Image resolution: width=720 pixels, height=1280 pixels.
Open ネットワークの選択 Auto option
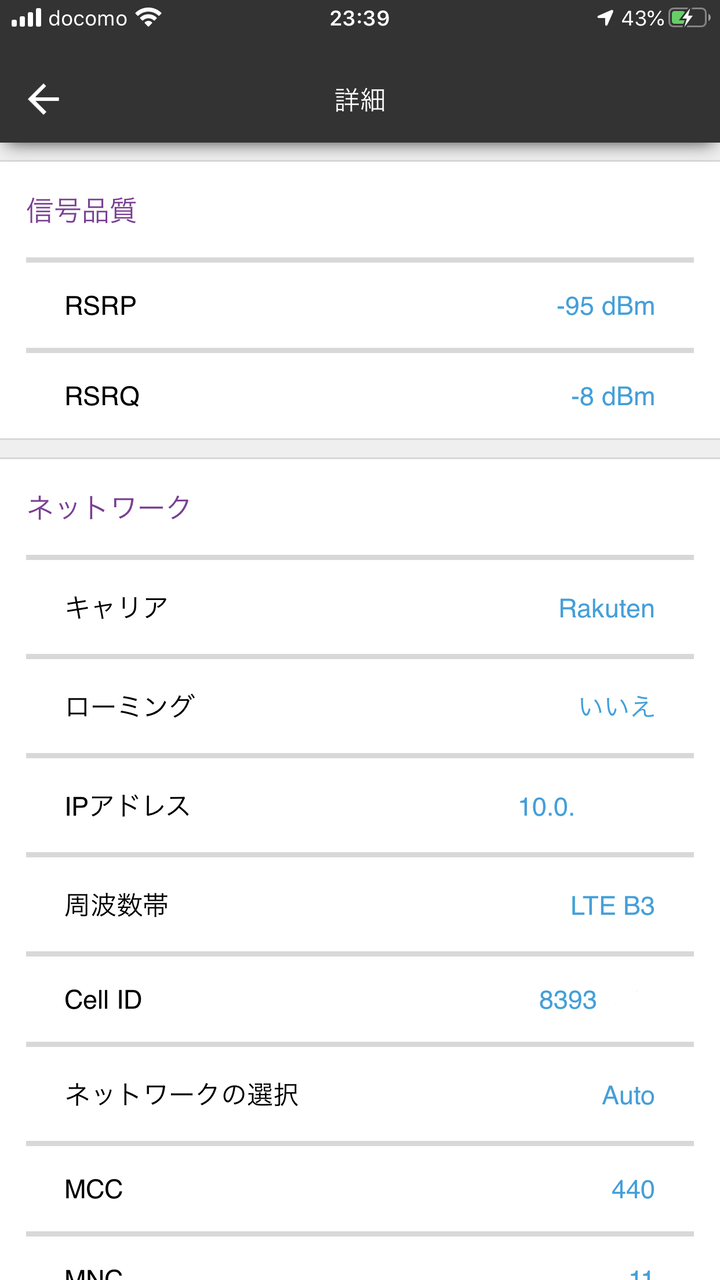click(x=360, y=1095)
